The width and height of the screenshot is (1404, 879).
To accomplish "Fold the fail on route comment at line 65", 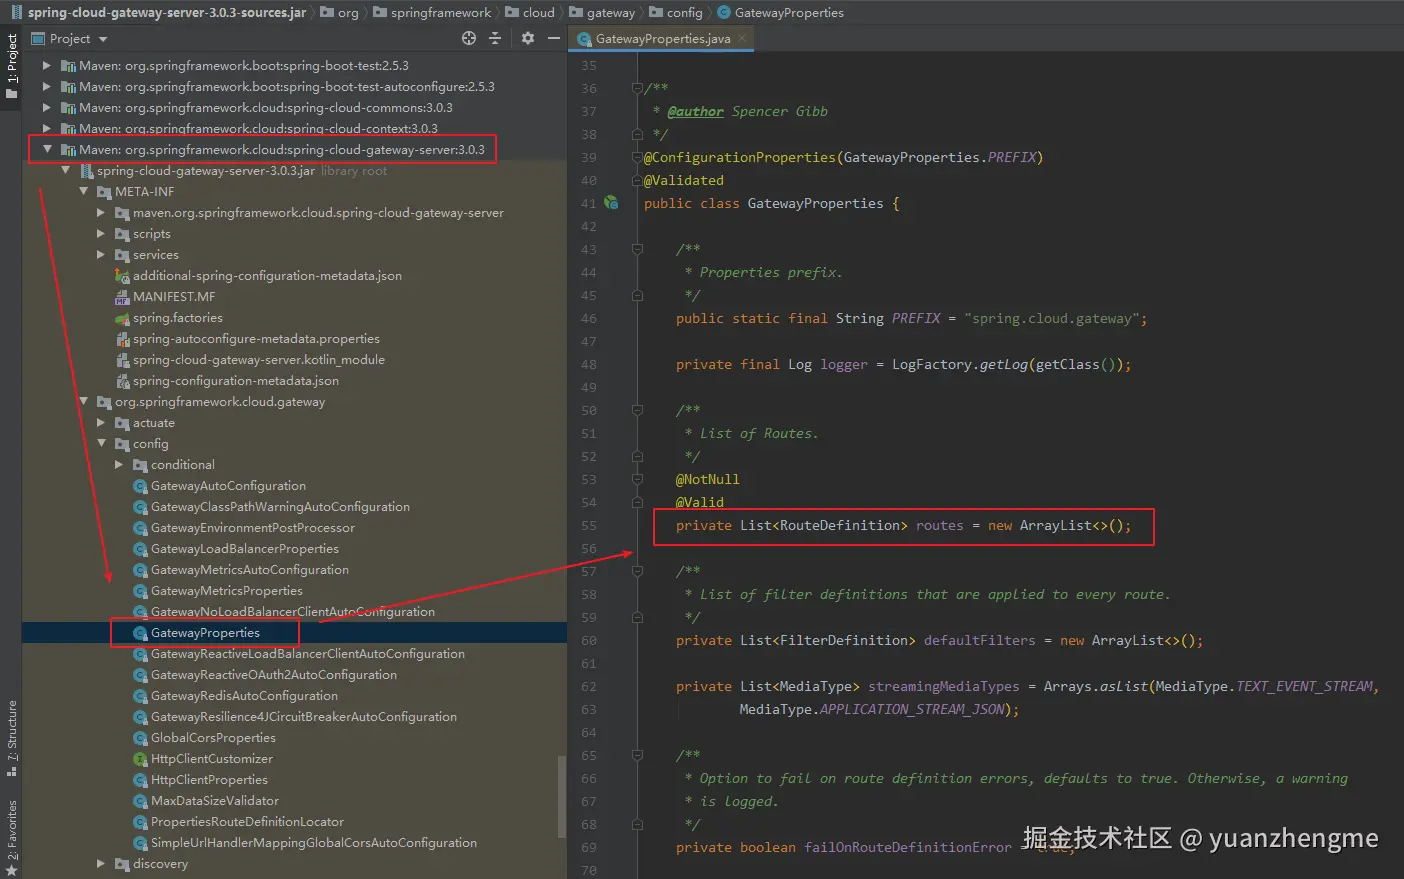I will [x=637, y=755].
